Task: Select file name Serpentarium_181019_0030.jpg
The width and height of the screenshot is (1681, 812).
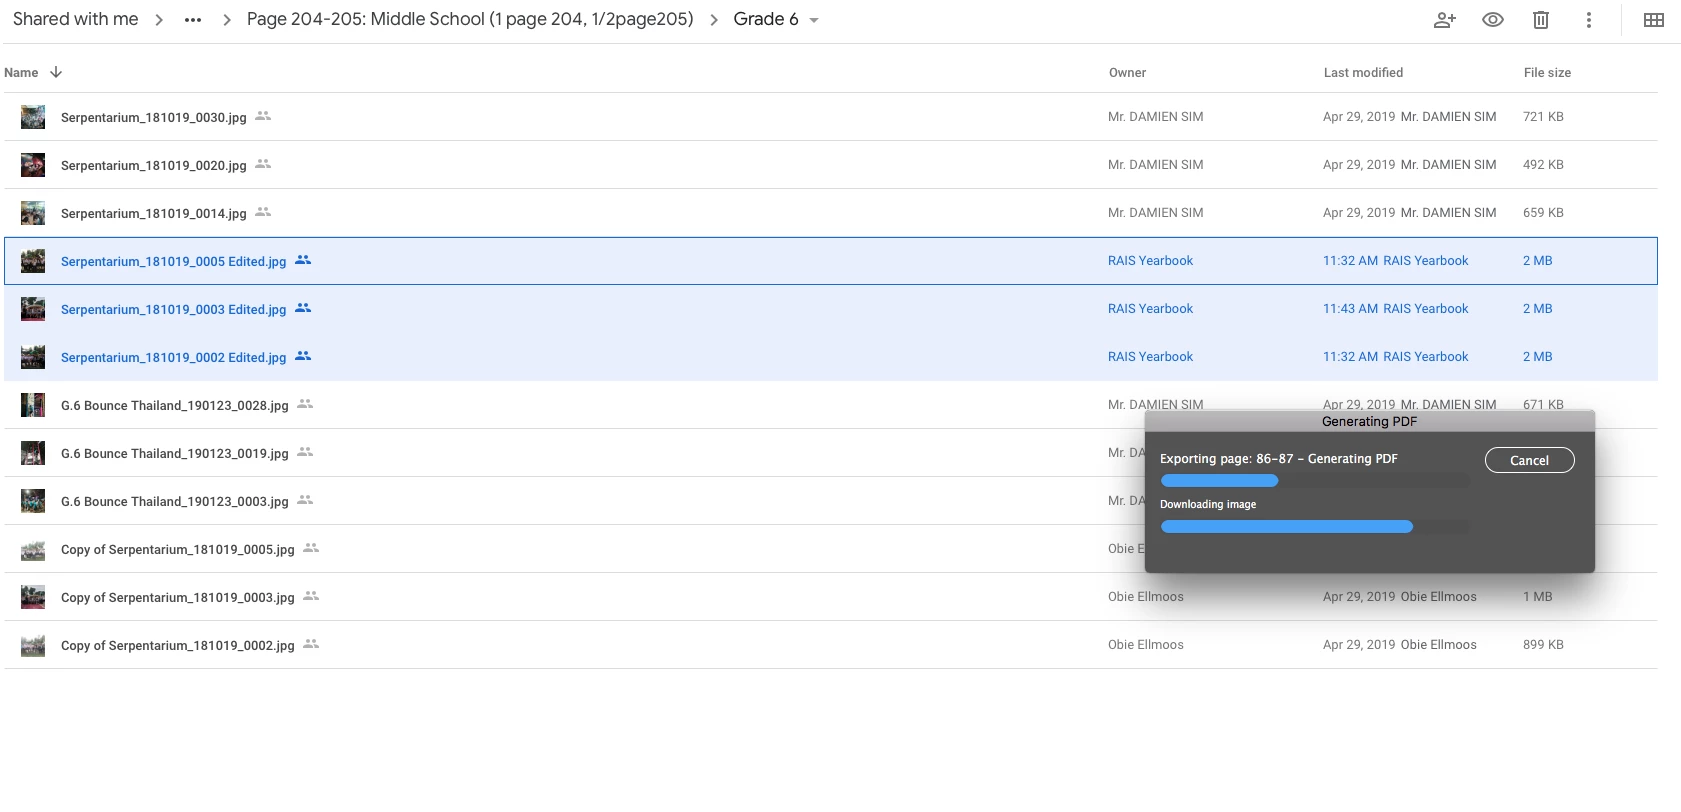Action: point(153,118)
